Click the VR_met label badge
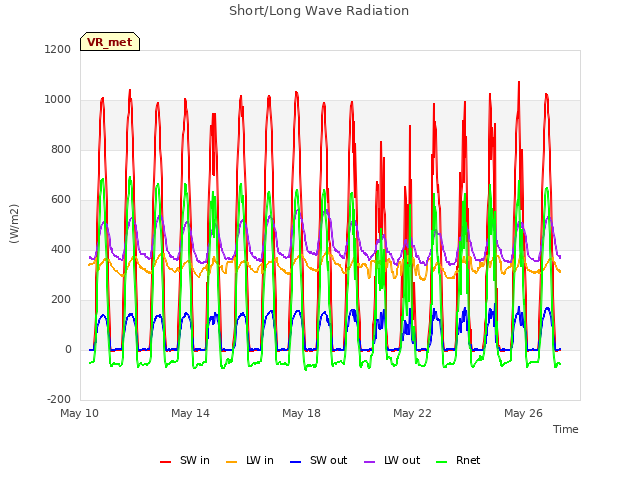 click(110, 42)
